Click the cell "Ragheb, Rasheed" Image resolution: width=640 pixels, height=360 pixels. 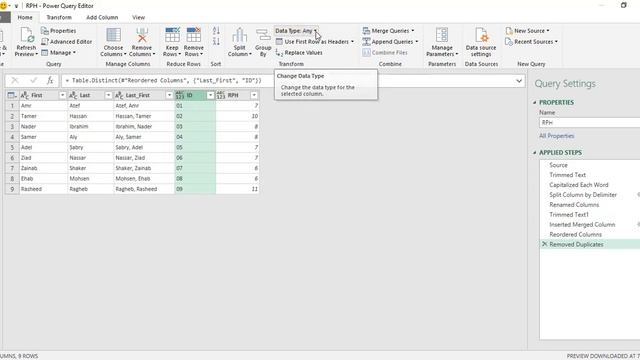tap(144, 189)
